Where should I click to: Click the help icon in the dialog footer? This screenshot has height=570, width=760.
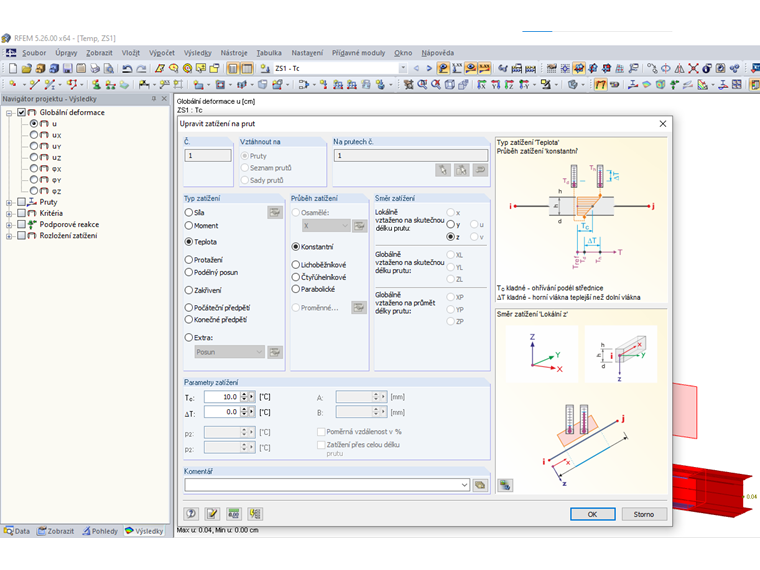[x=189, y=514]
